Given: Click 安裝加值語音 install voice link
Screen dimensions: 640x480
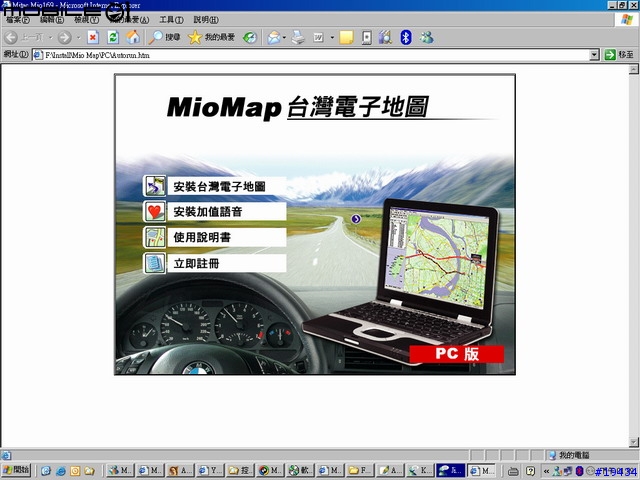Looking at the screenshot, I should (227, 211).
